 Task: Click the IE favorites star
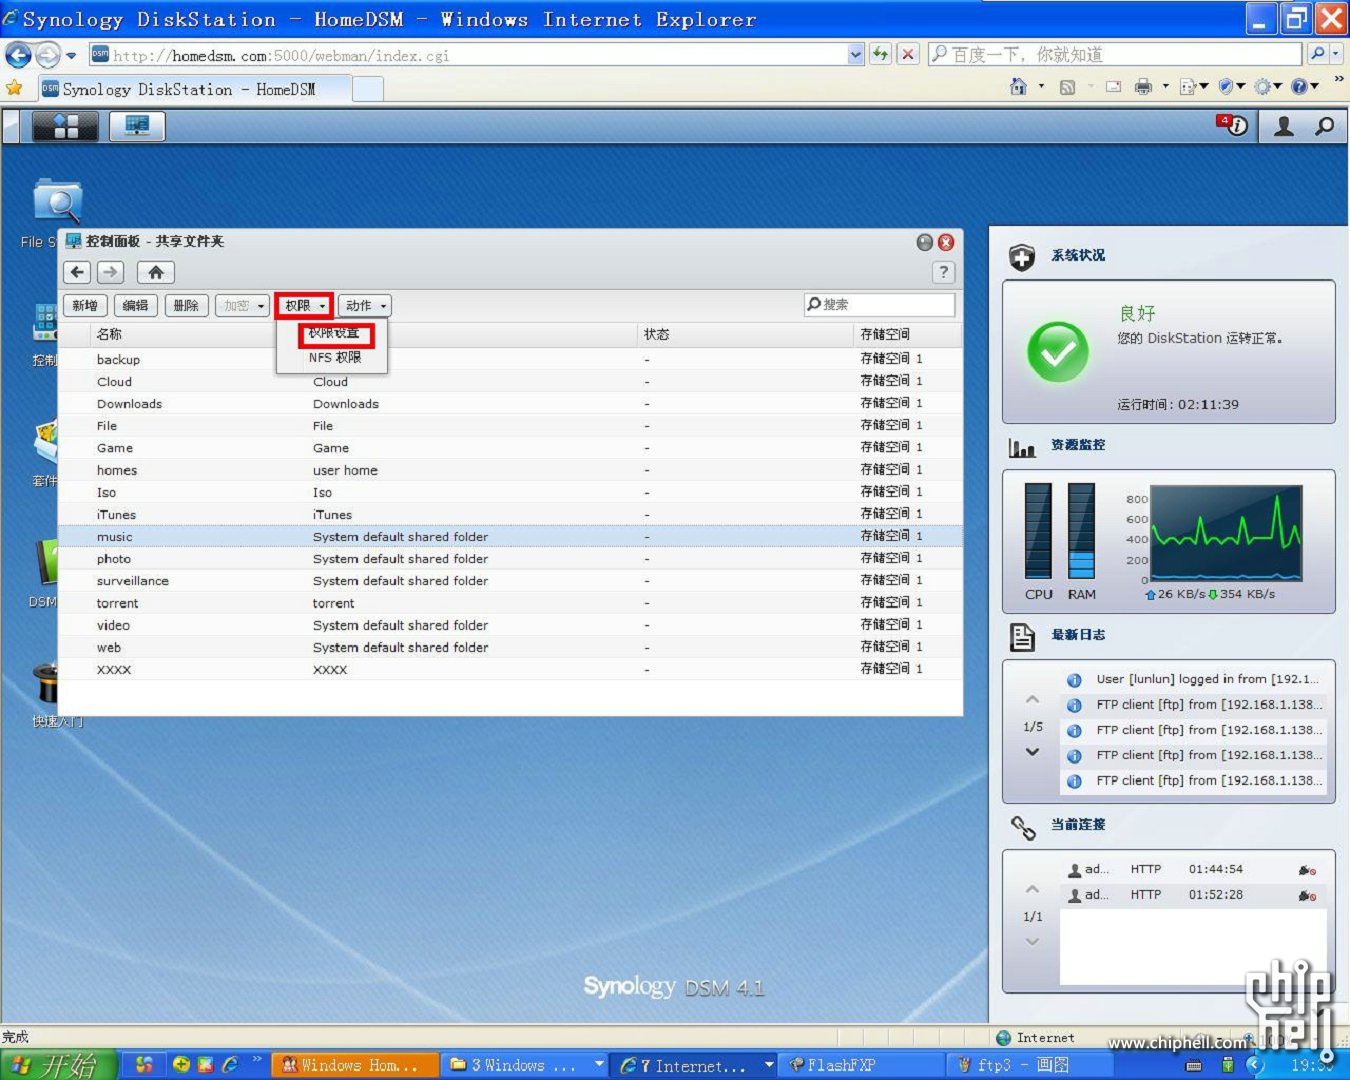click(x=14, y=88)
